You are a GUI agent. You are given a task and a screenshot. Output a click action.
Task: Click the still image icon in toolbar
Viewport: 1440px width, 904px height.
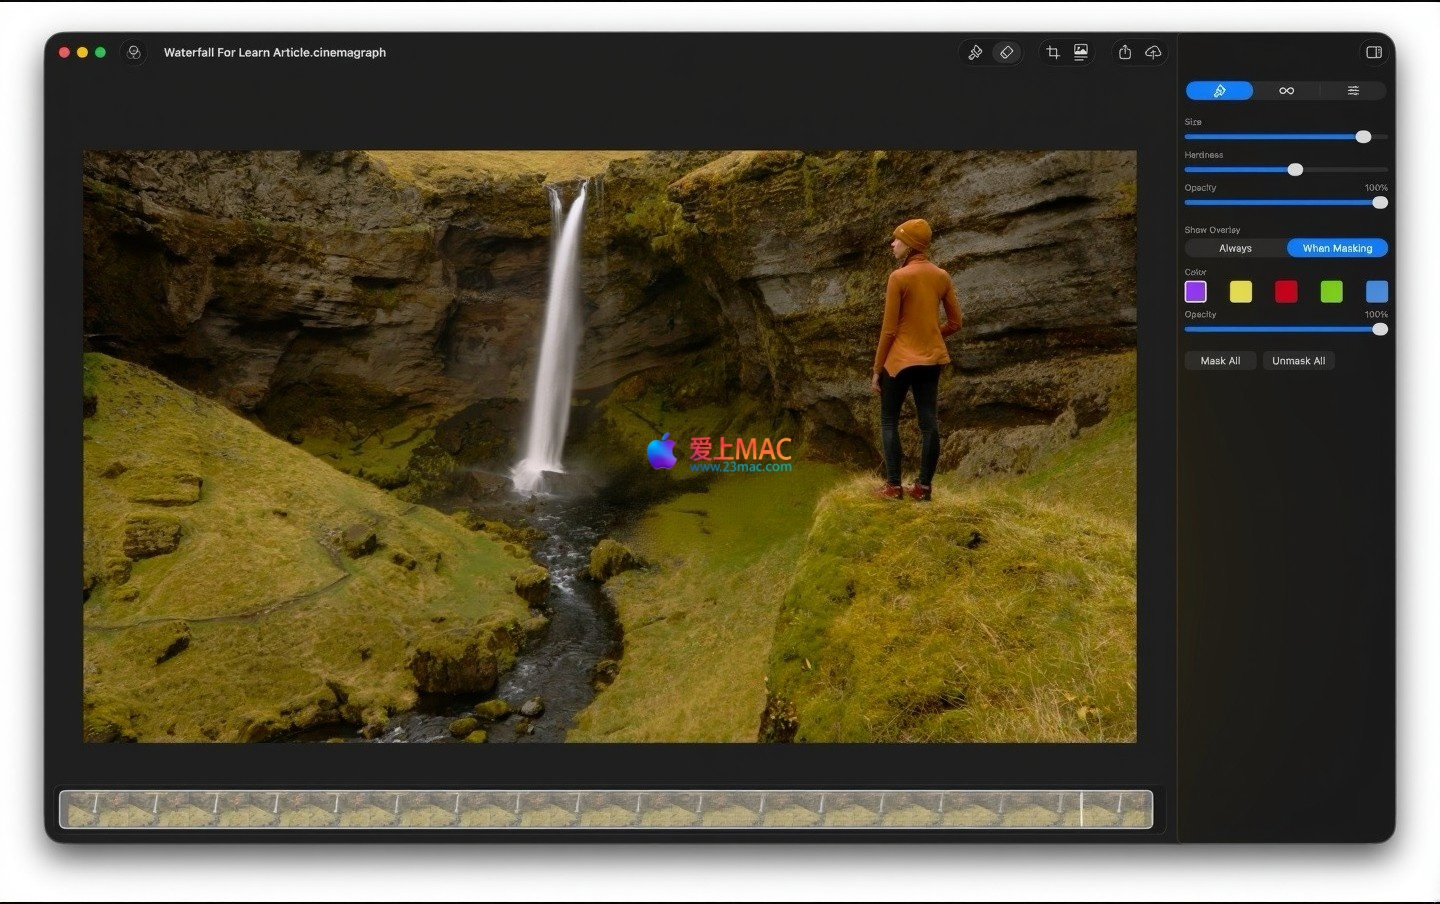1081,52
